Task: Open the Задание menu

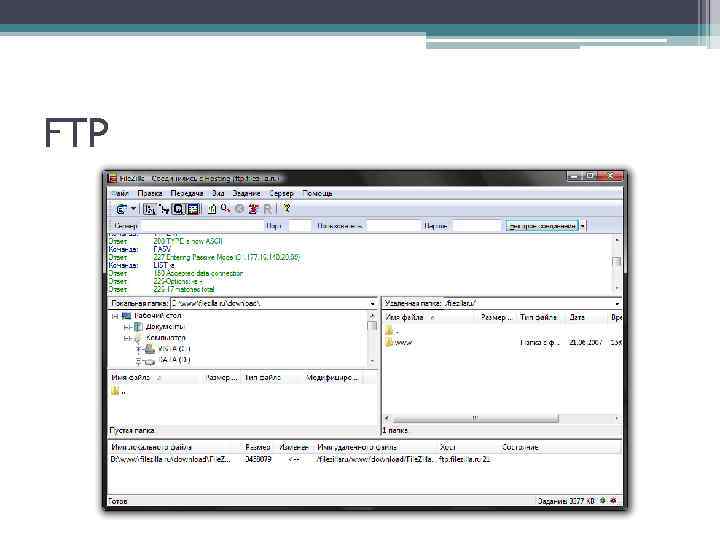Action: point(246,194)
